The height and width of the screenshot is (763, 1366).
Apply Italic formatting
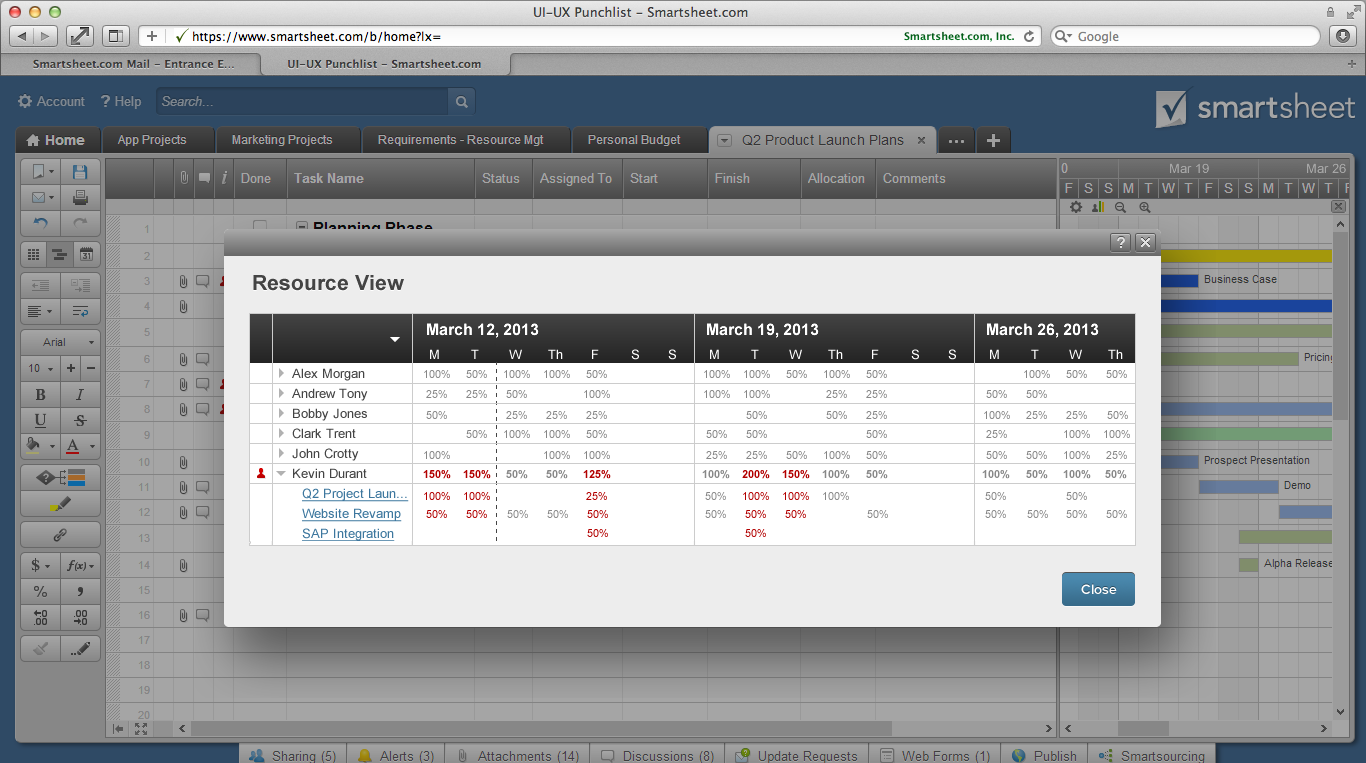(x=81, y=395)
